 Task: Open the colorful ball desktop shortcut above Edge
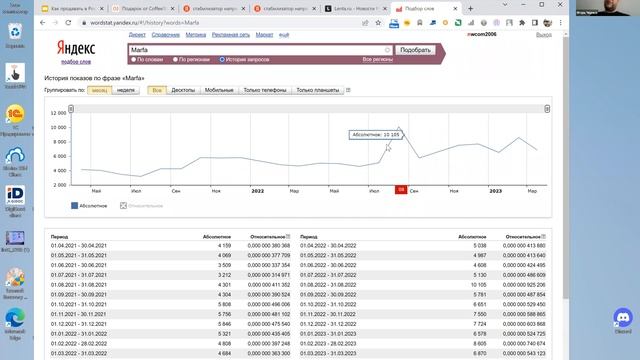[x=15, y=284]
